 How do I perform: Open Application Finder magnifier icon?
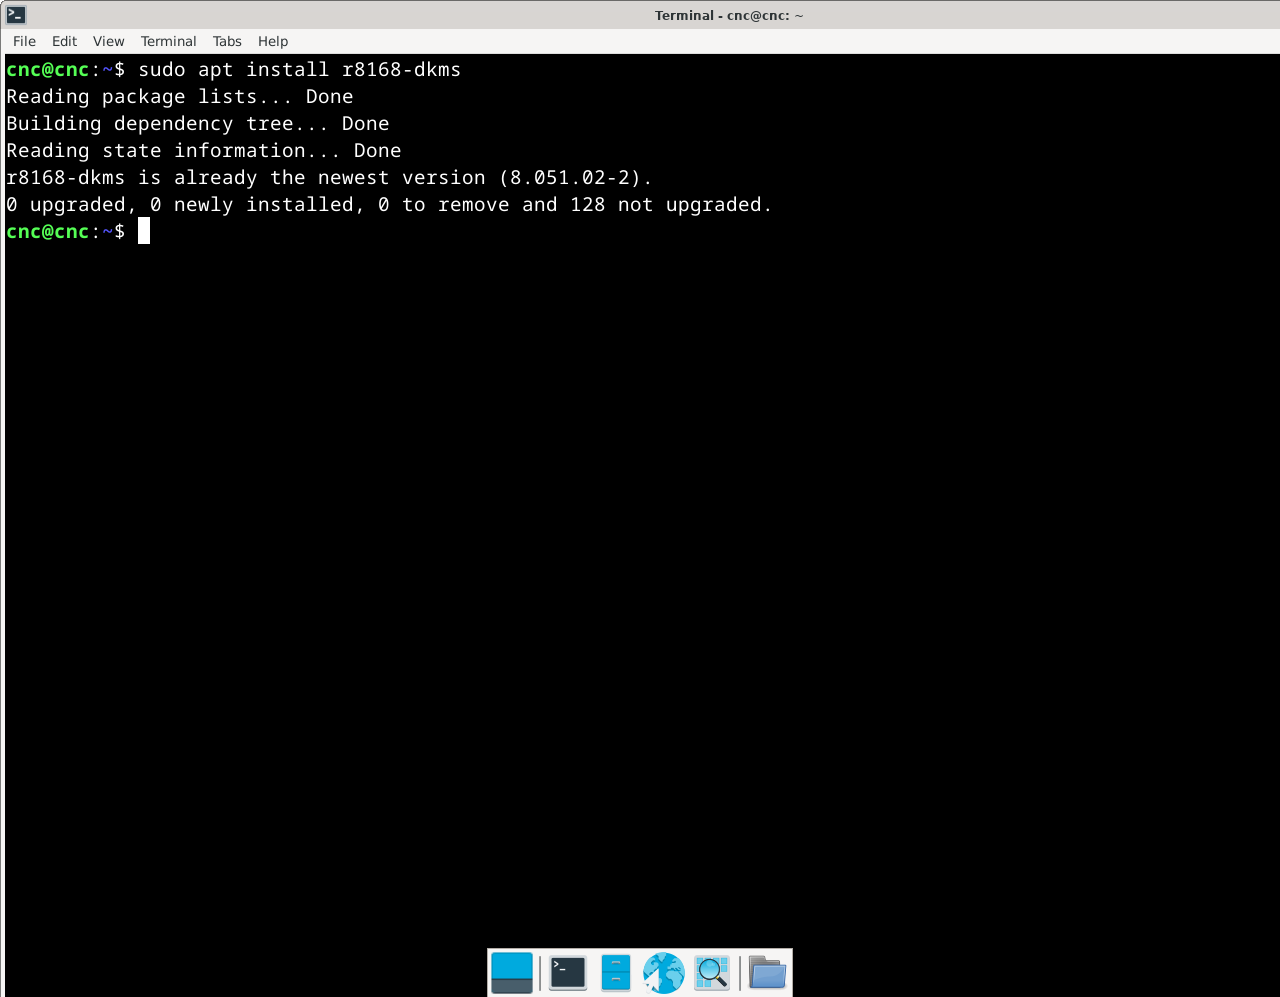(712, 972)
